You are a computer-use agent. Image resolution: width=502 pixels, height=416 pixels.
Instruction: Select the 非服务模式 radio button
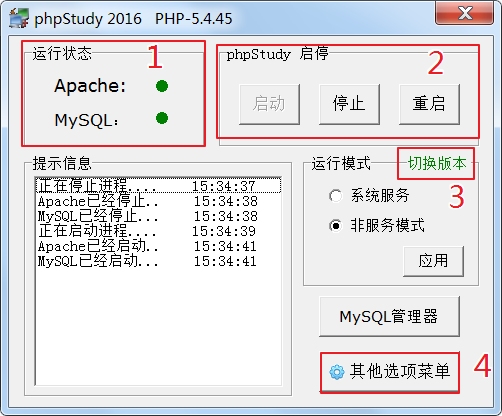(x=335, y=226)
